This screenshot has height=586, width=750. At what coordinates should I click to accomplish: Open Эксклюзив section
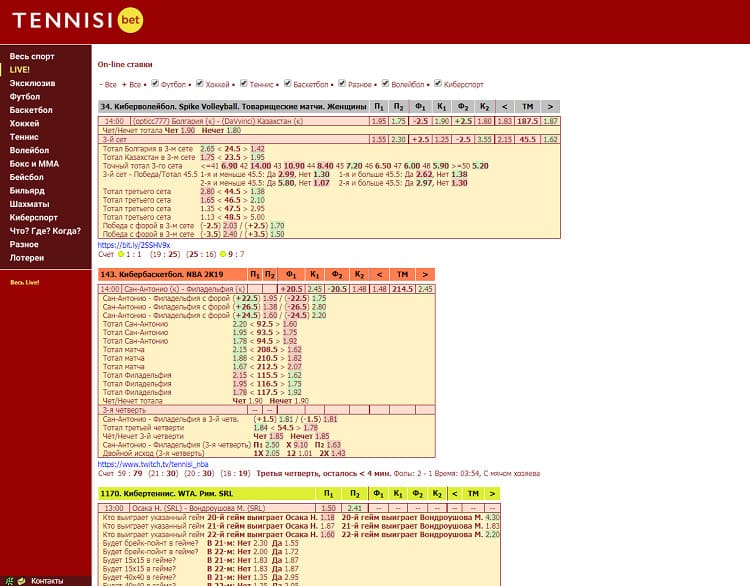click(33, 83)
